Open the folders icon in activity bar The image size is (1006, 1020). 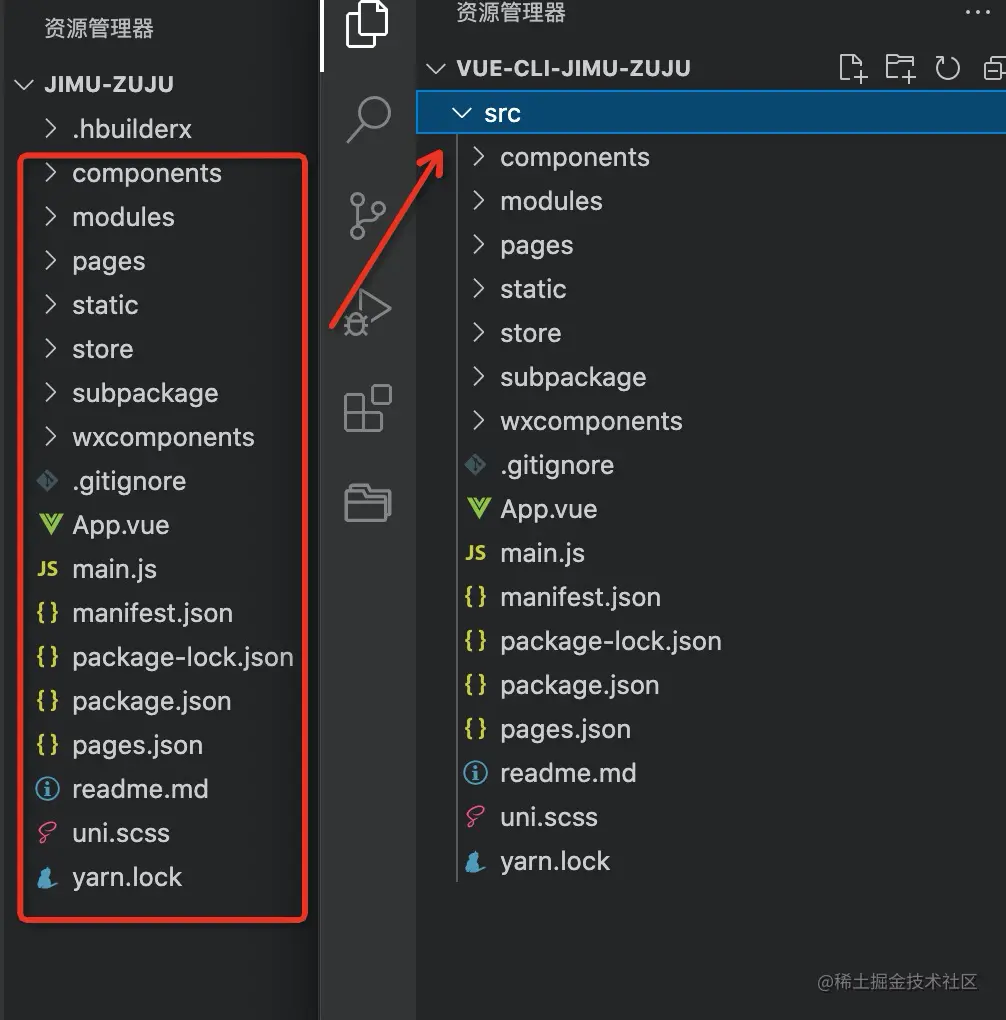tap(367, 502)
